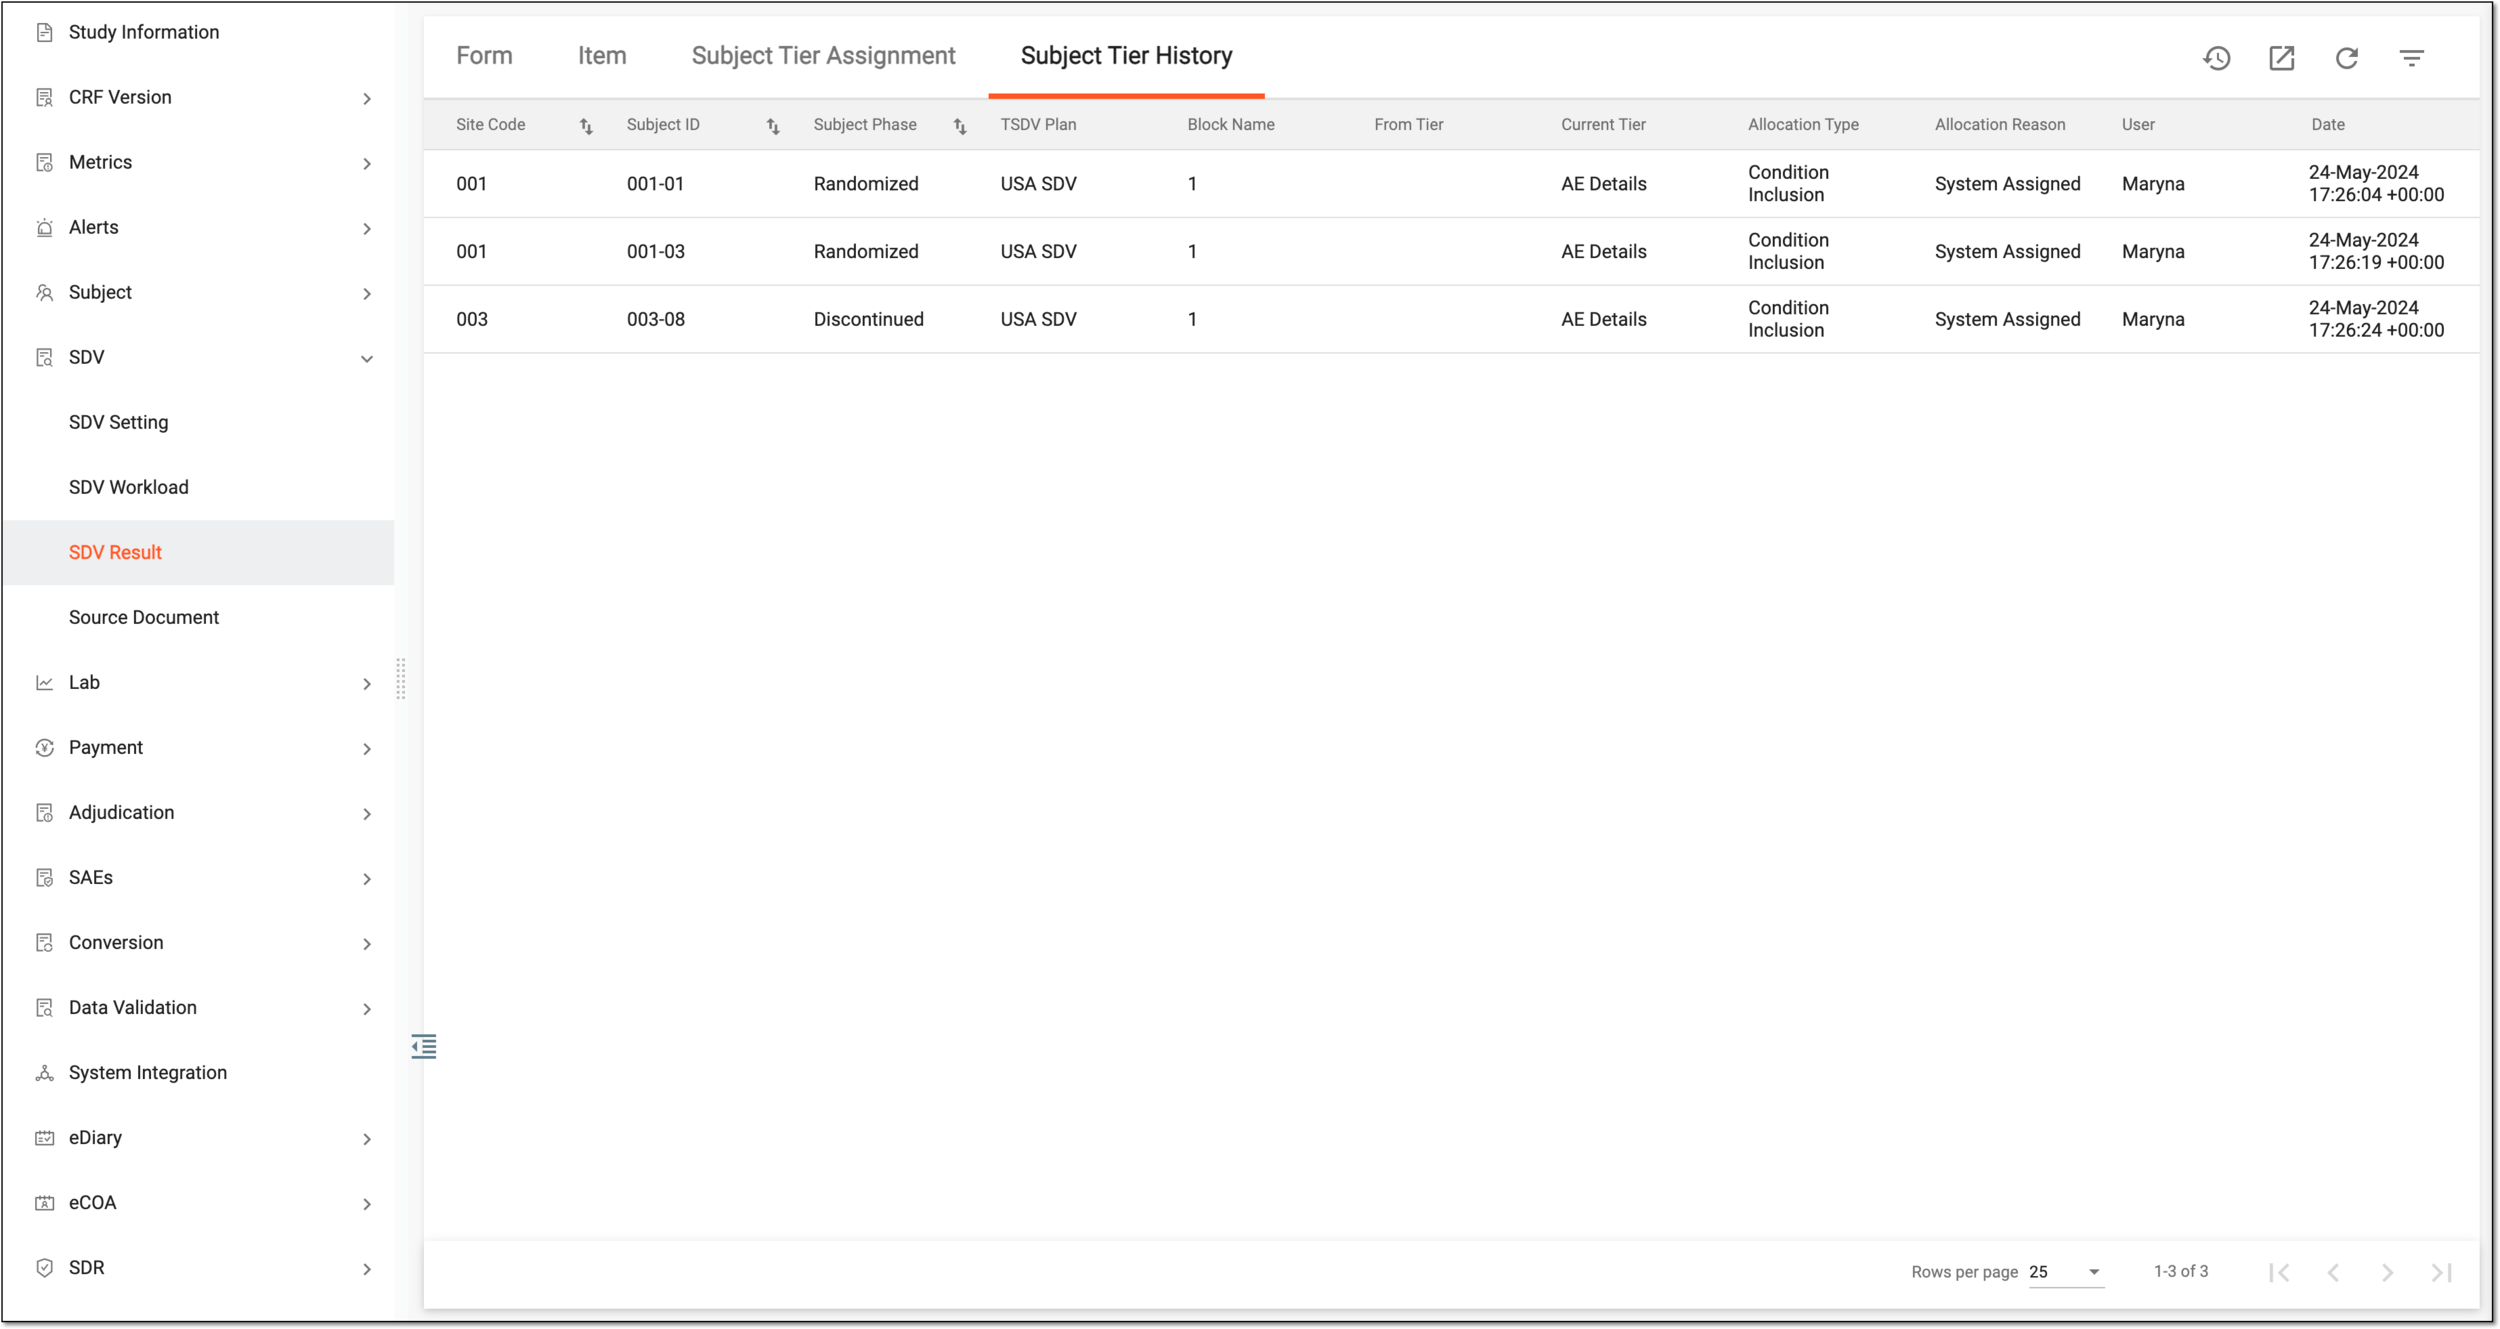Open the filter list icon
The image size is (2500, 1329).
click(x=2411, y=58)
